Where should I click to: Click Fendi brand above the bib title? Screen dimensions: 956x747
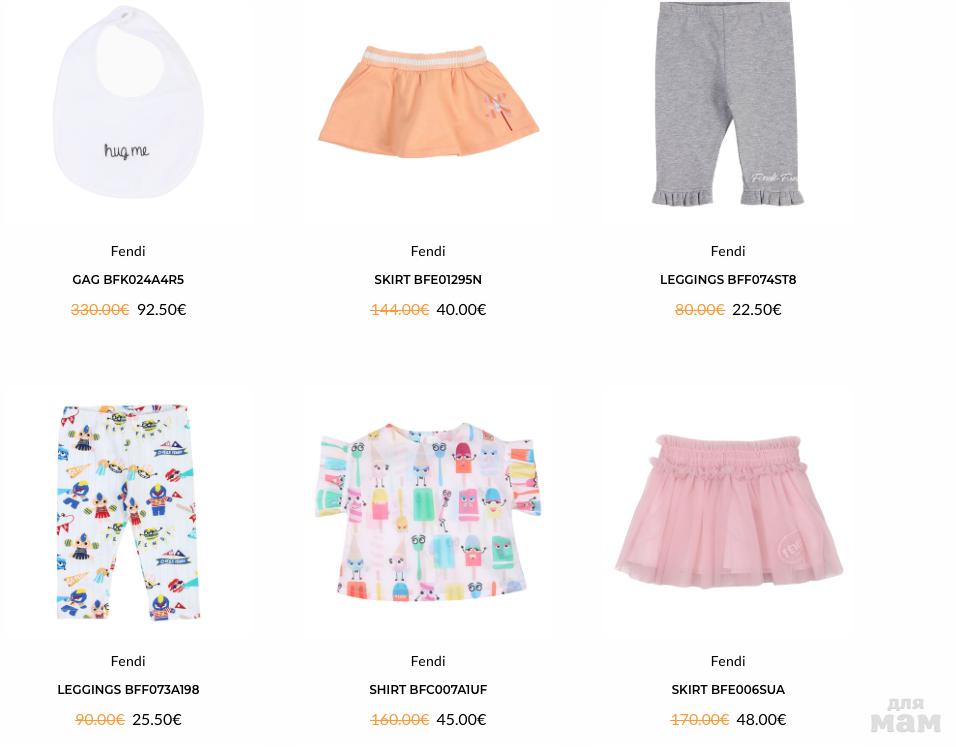pos(128,251)
